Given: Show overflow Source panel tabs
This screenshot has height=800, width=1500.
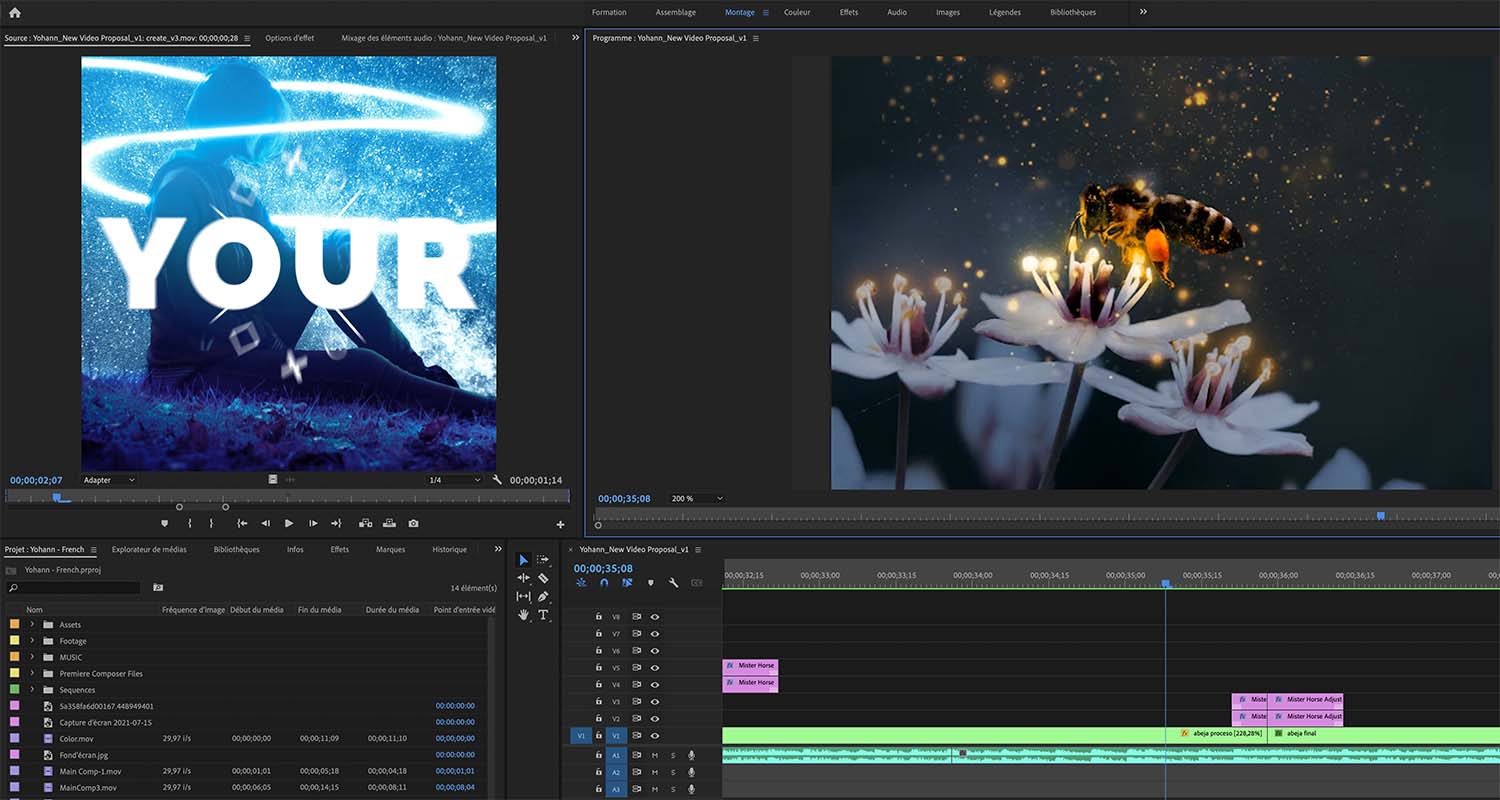Looking at the screenshot, I should [x=575, y=37].
